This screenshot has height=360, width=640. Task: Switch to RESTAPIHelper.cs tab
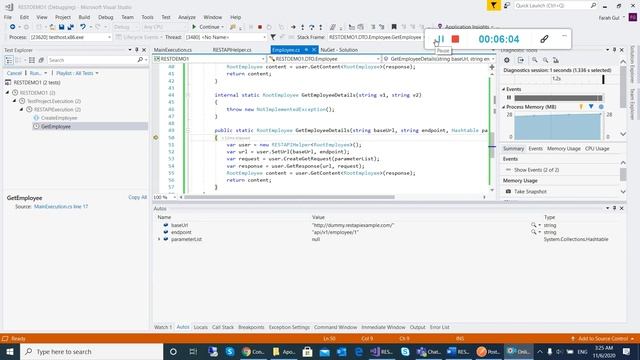click(232, 50)
